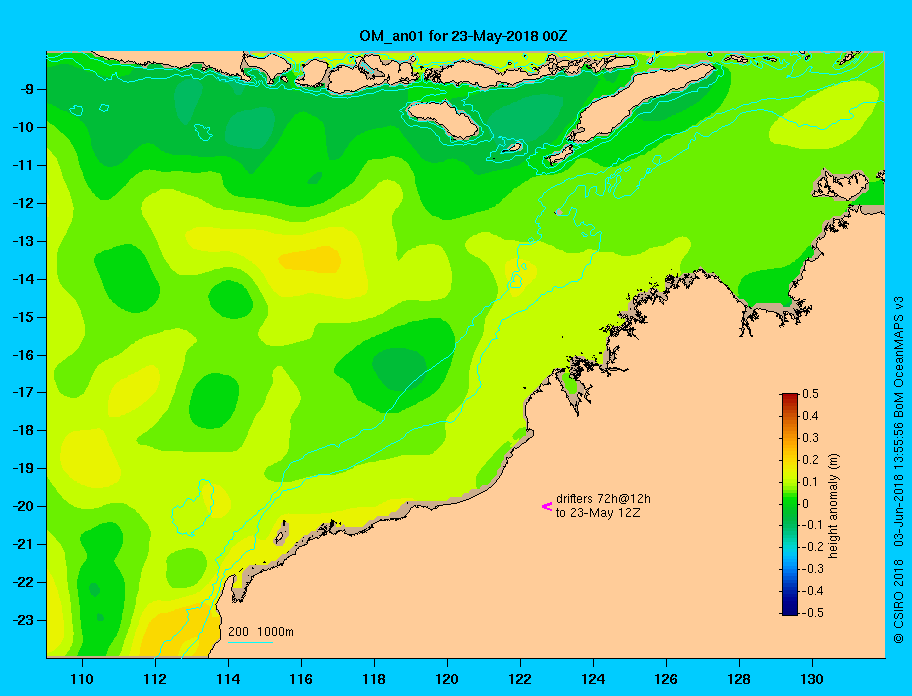Click longitude label '124' on bottom axis

pos(593,679)
